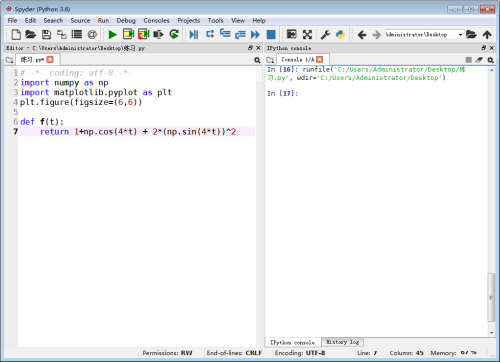Step into function debug icon
The image size is (500, 362).
225,34
